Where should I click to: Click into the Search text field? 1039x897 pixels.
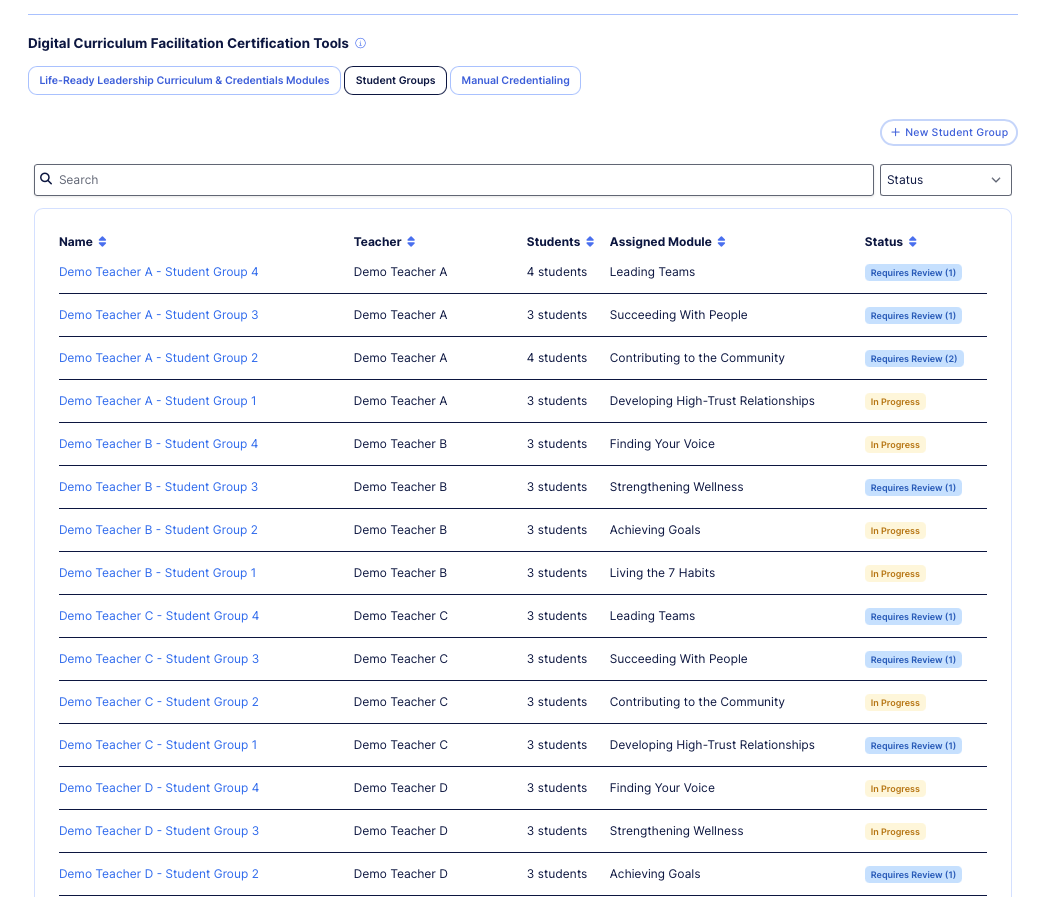click(x=460, y=180)
